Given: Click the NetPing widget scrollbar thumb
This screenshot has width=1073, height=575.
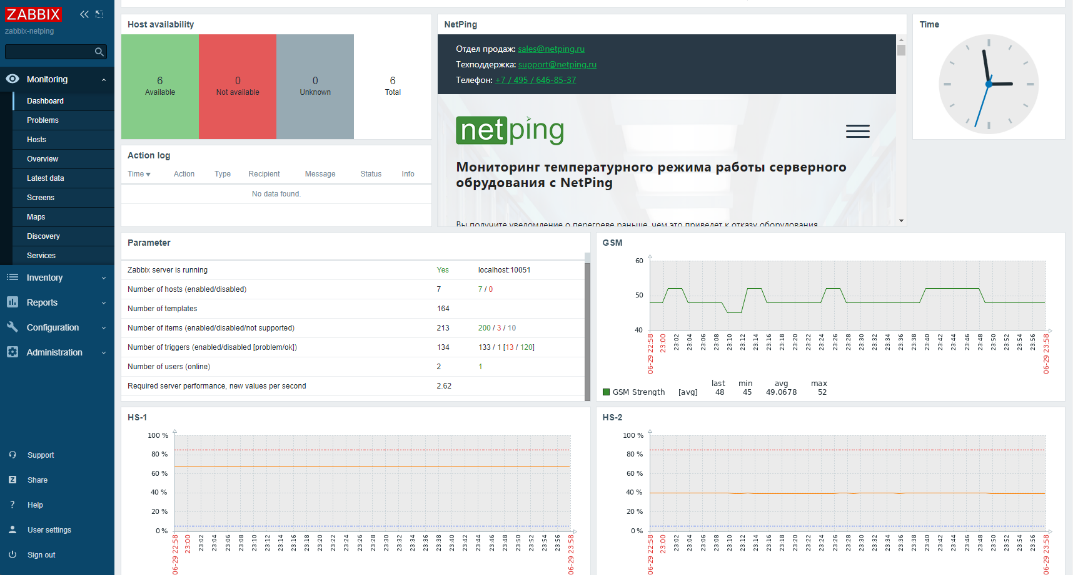Looking at the screenshot, I should click(x=901, y=50).
